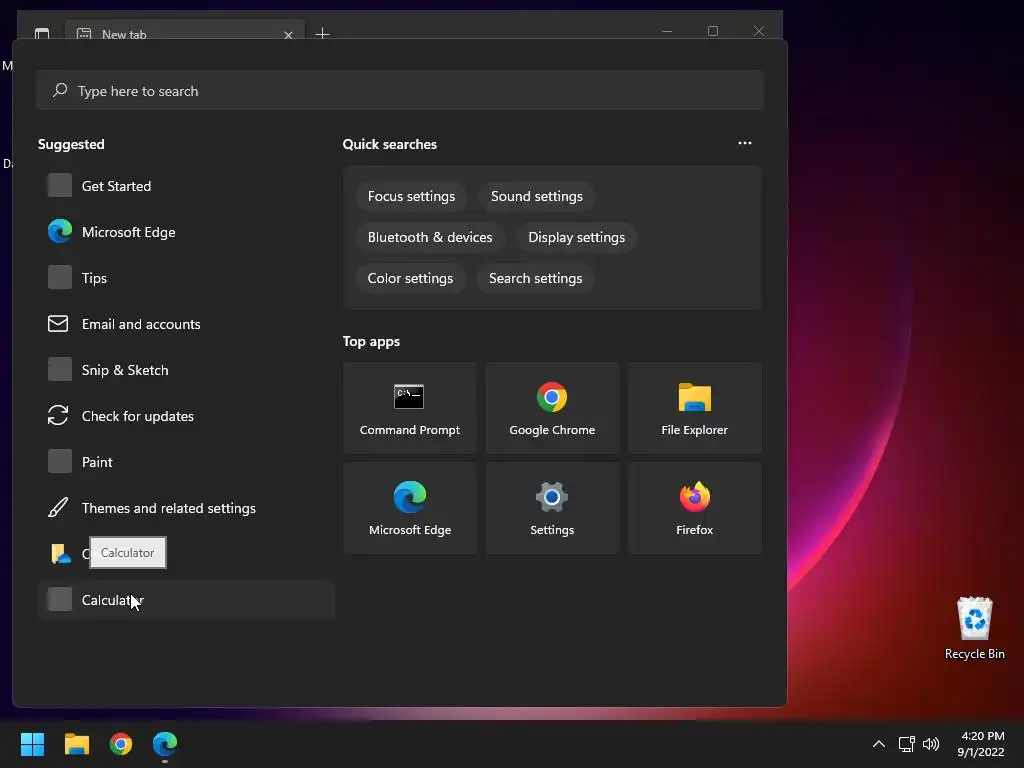This screenshot has height=768, width=1024.
Task: Click the tab actions icon in Edge
Action: click(42, 33)
